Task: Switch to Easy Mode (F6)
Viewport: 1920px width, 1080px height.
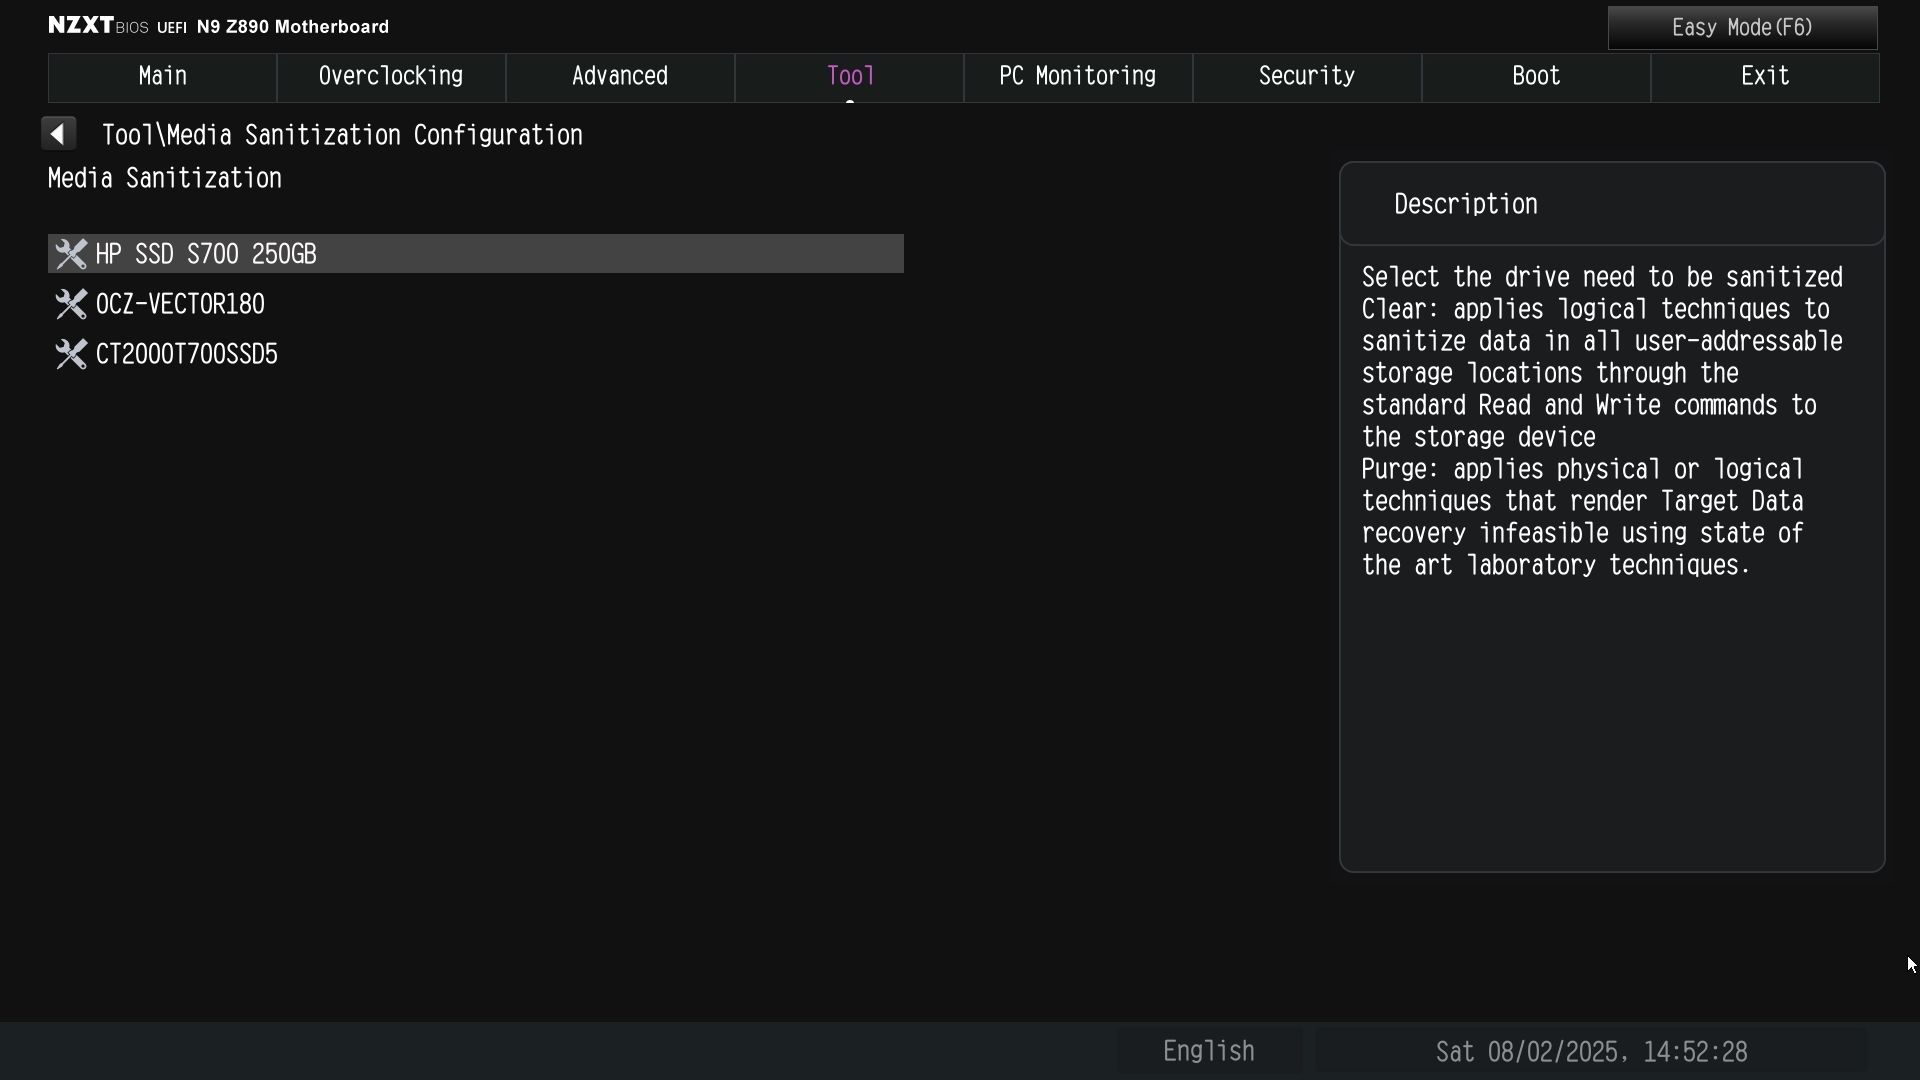Action: [1742, 28]
